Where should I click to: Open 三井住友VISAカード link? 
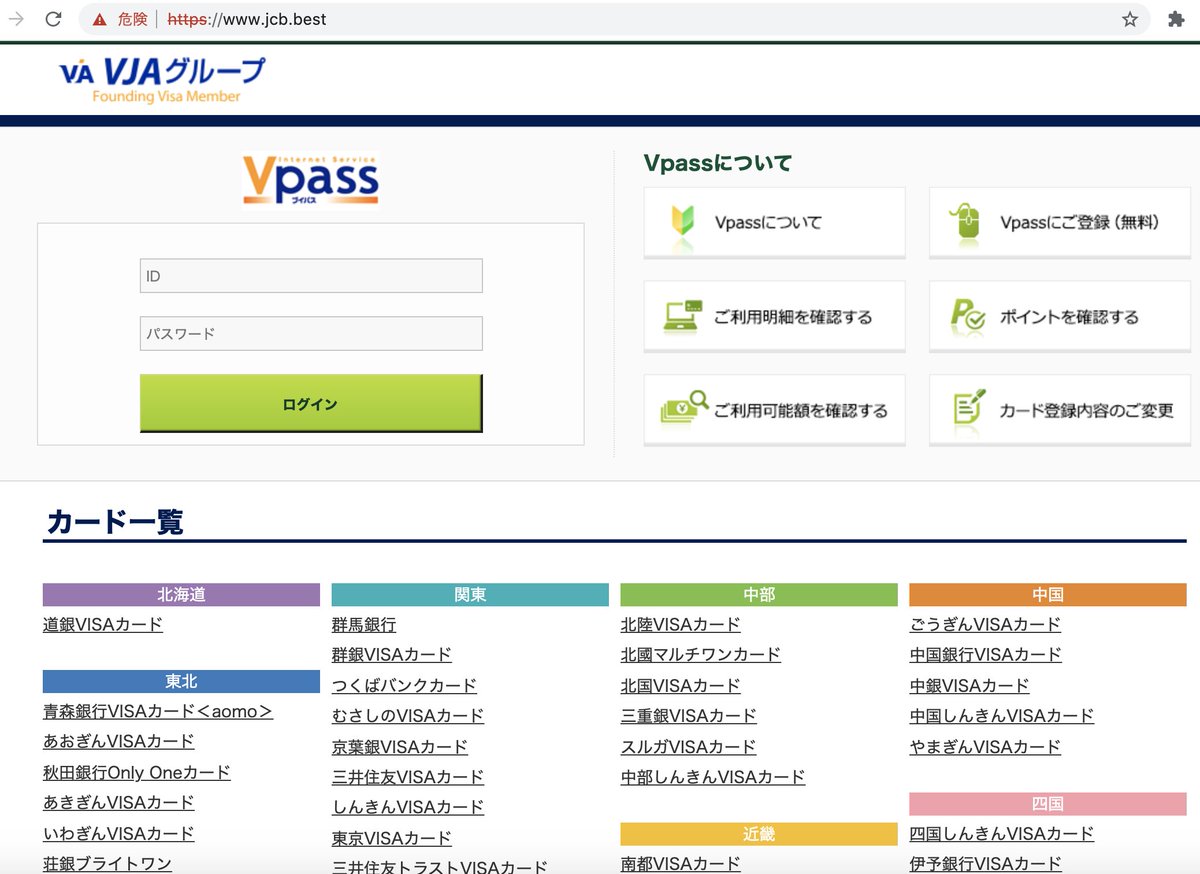coord(408,776)
